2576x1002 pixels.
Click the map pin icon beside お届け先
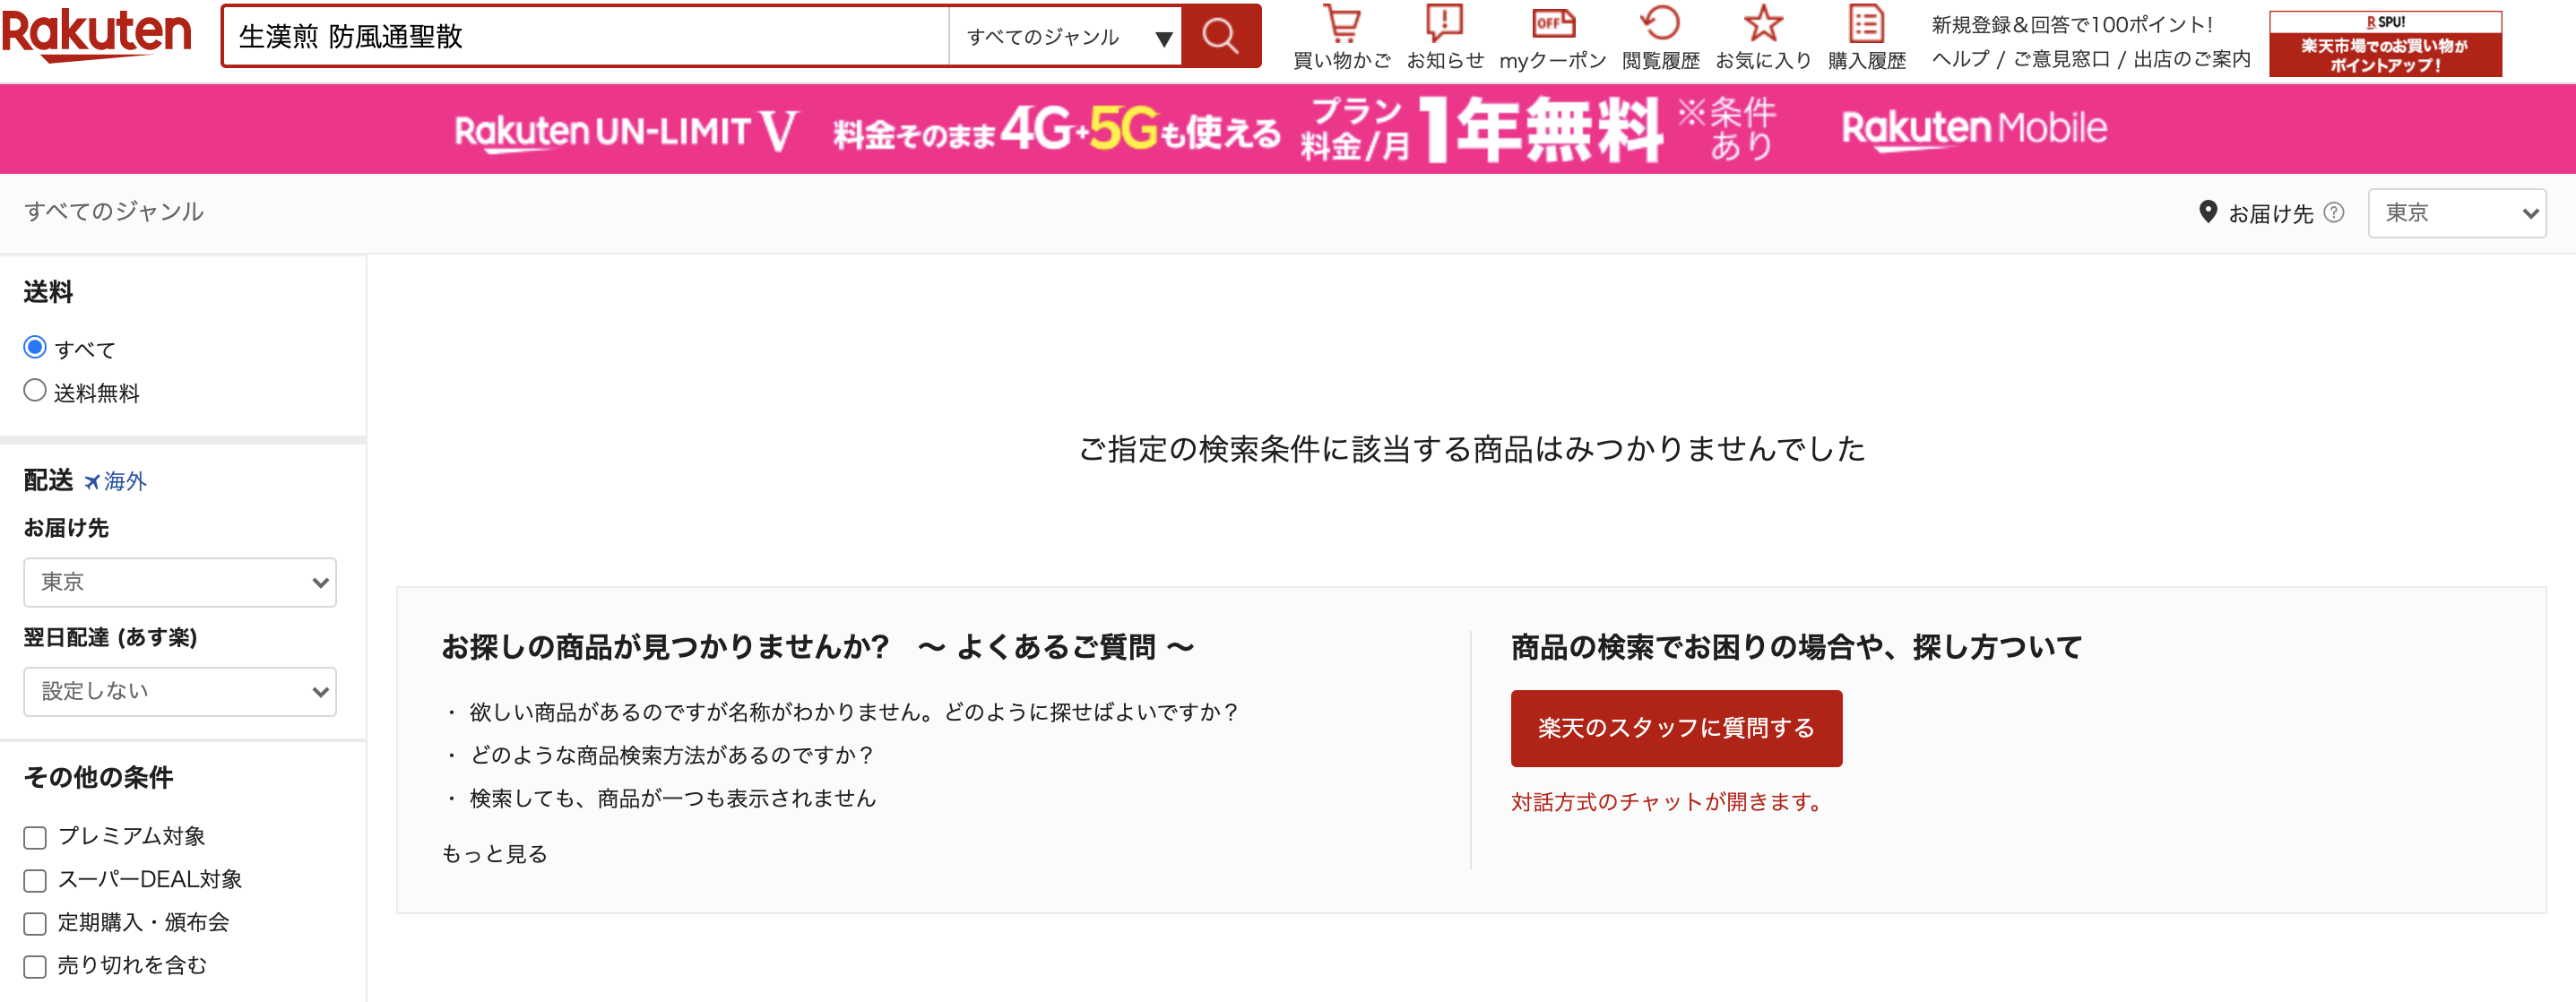[2208, 212]
